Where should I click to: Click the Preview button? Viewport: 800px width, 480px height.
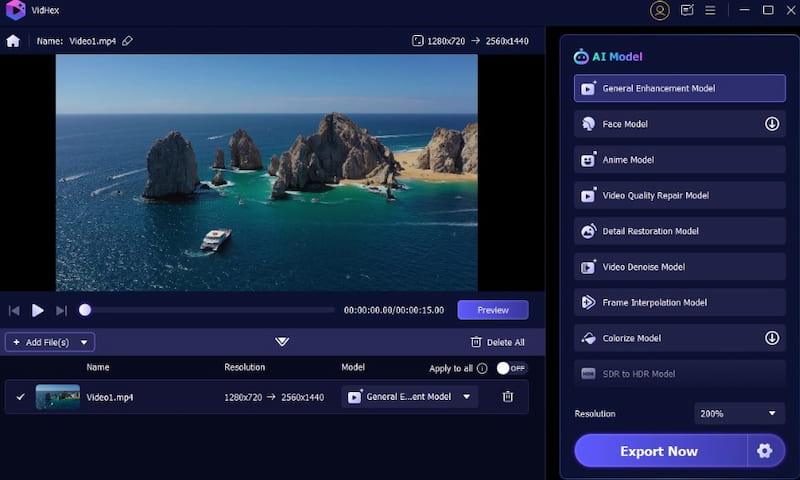pos(493,310)
